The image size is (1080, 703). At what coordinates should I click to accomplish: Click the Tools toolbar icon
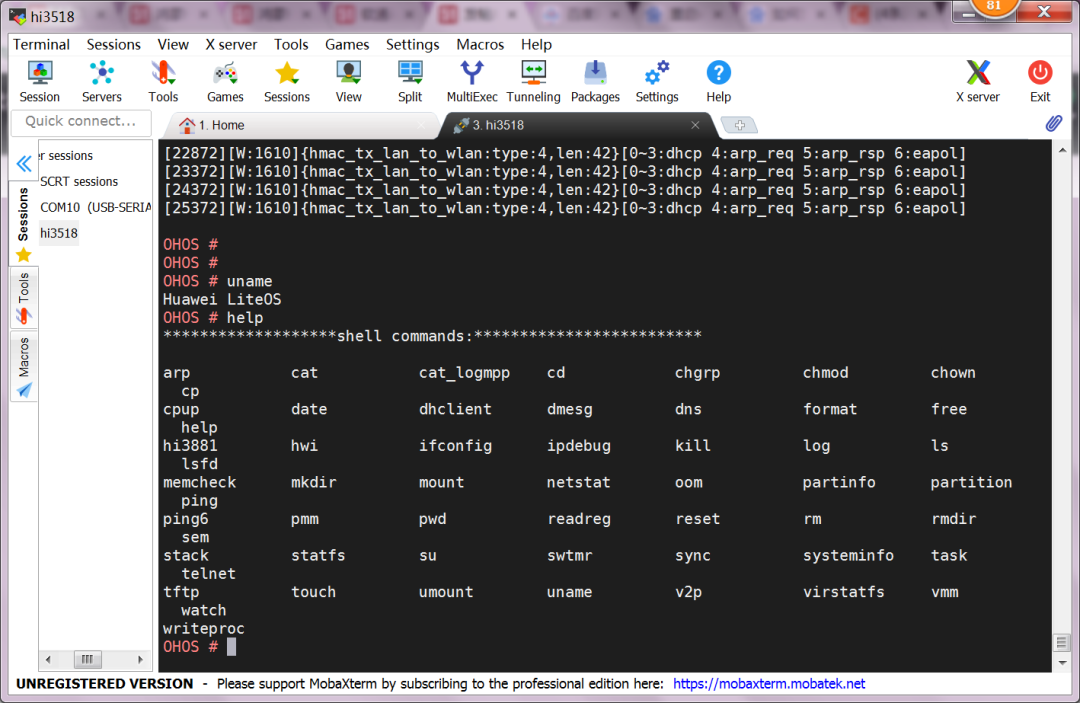(163, 81)
